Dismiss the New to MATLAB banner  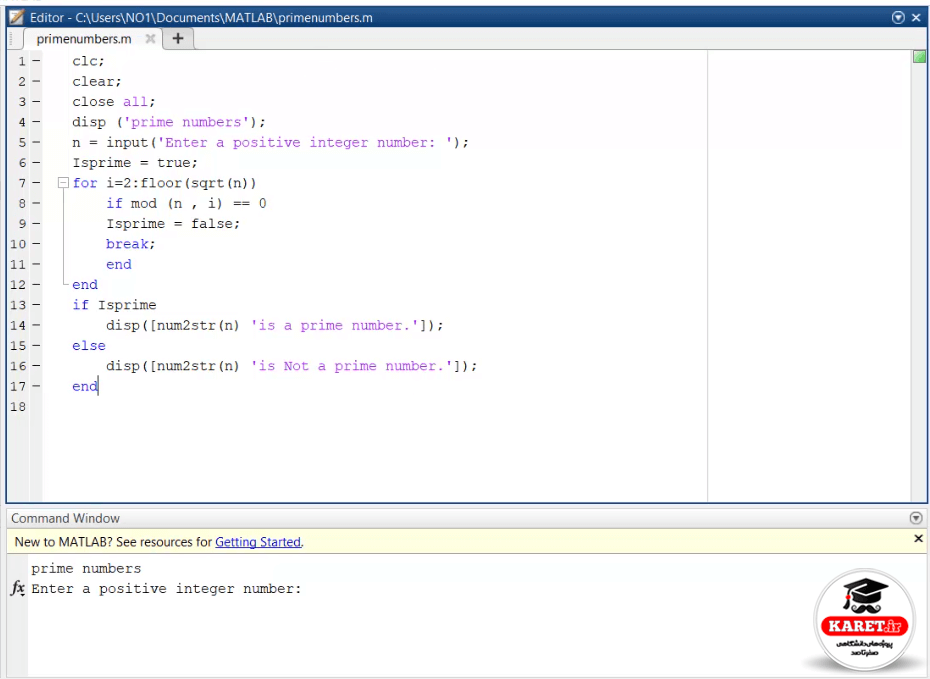(x=918, y=538)
